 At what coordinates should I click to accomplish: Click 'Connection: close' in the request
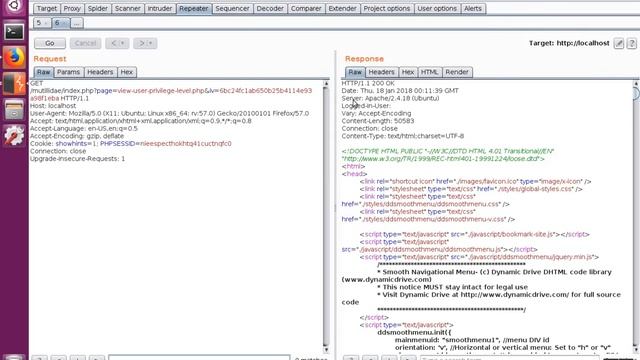click(x=58, y=151)
